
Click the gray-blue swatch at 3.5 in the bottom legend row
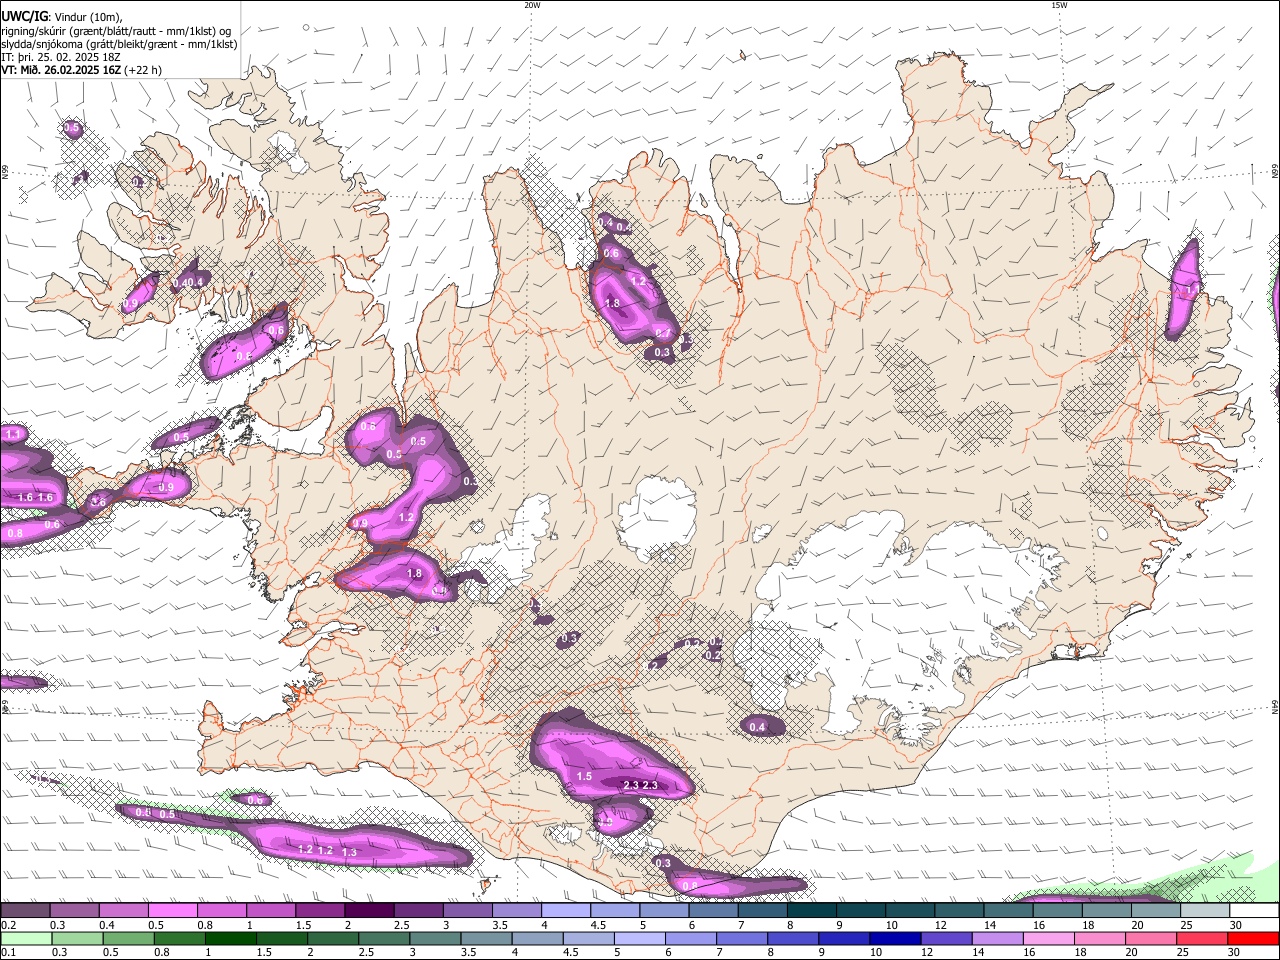[486, 939]
